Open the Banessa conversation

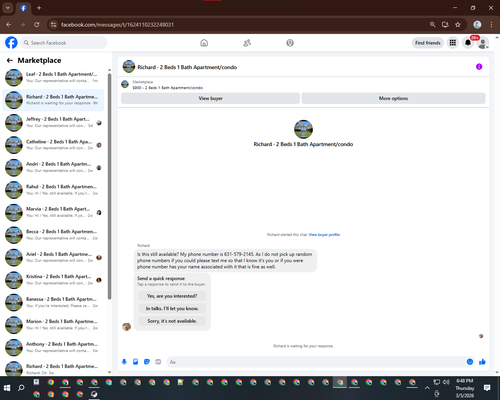53,302
